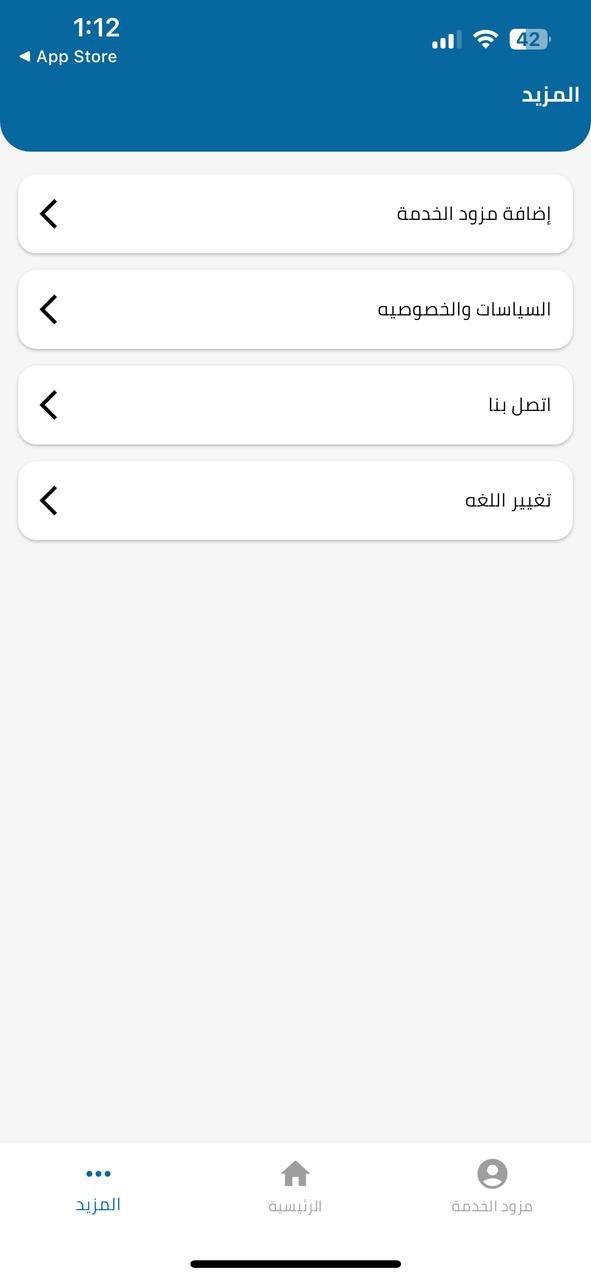The height and width of the screenshot is (1280, 591).
Task: Tap the service provider profile icon
Action: point(492,1173)
